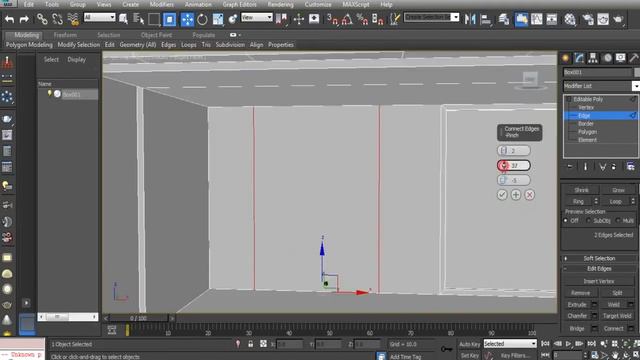Image resolution: width=640 pixels, height=360 pixels.
Task: Collapse the Edit Edges rollout
Action: click(x=599, y=269)
